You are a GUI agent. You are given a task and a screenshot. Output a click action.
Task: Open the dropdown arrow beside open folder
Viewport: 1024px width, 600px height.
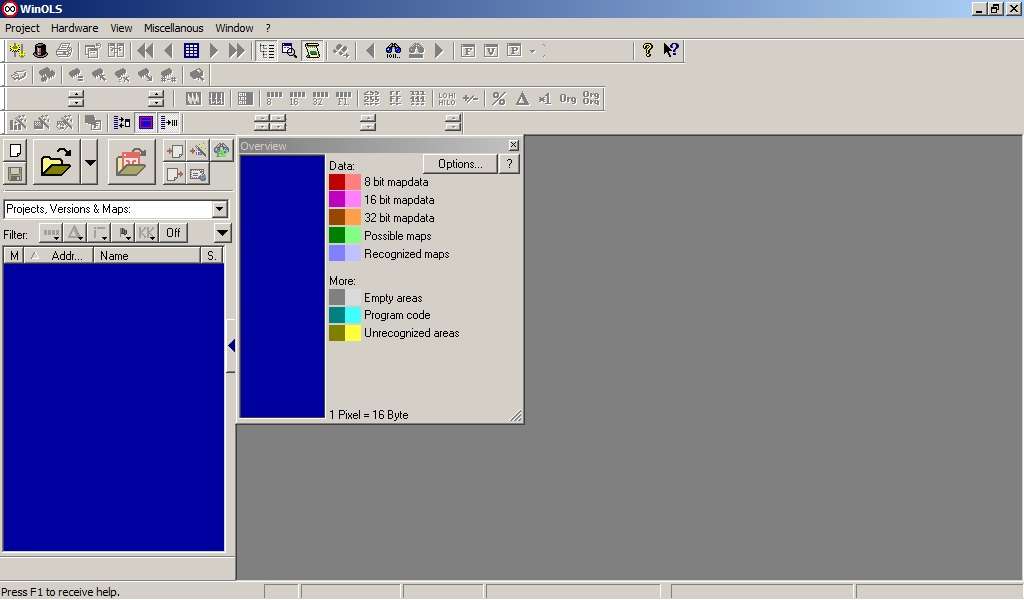(x=90, y=162)
